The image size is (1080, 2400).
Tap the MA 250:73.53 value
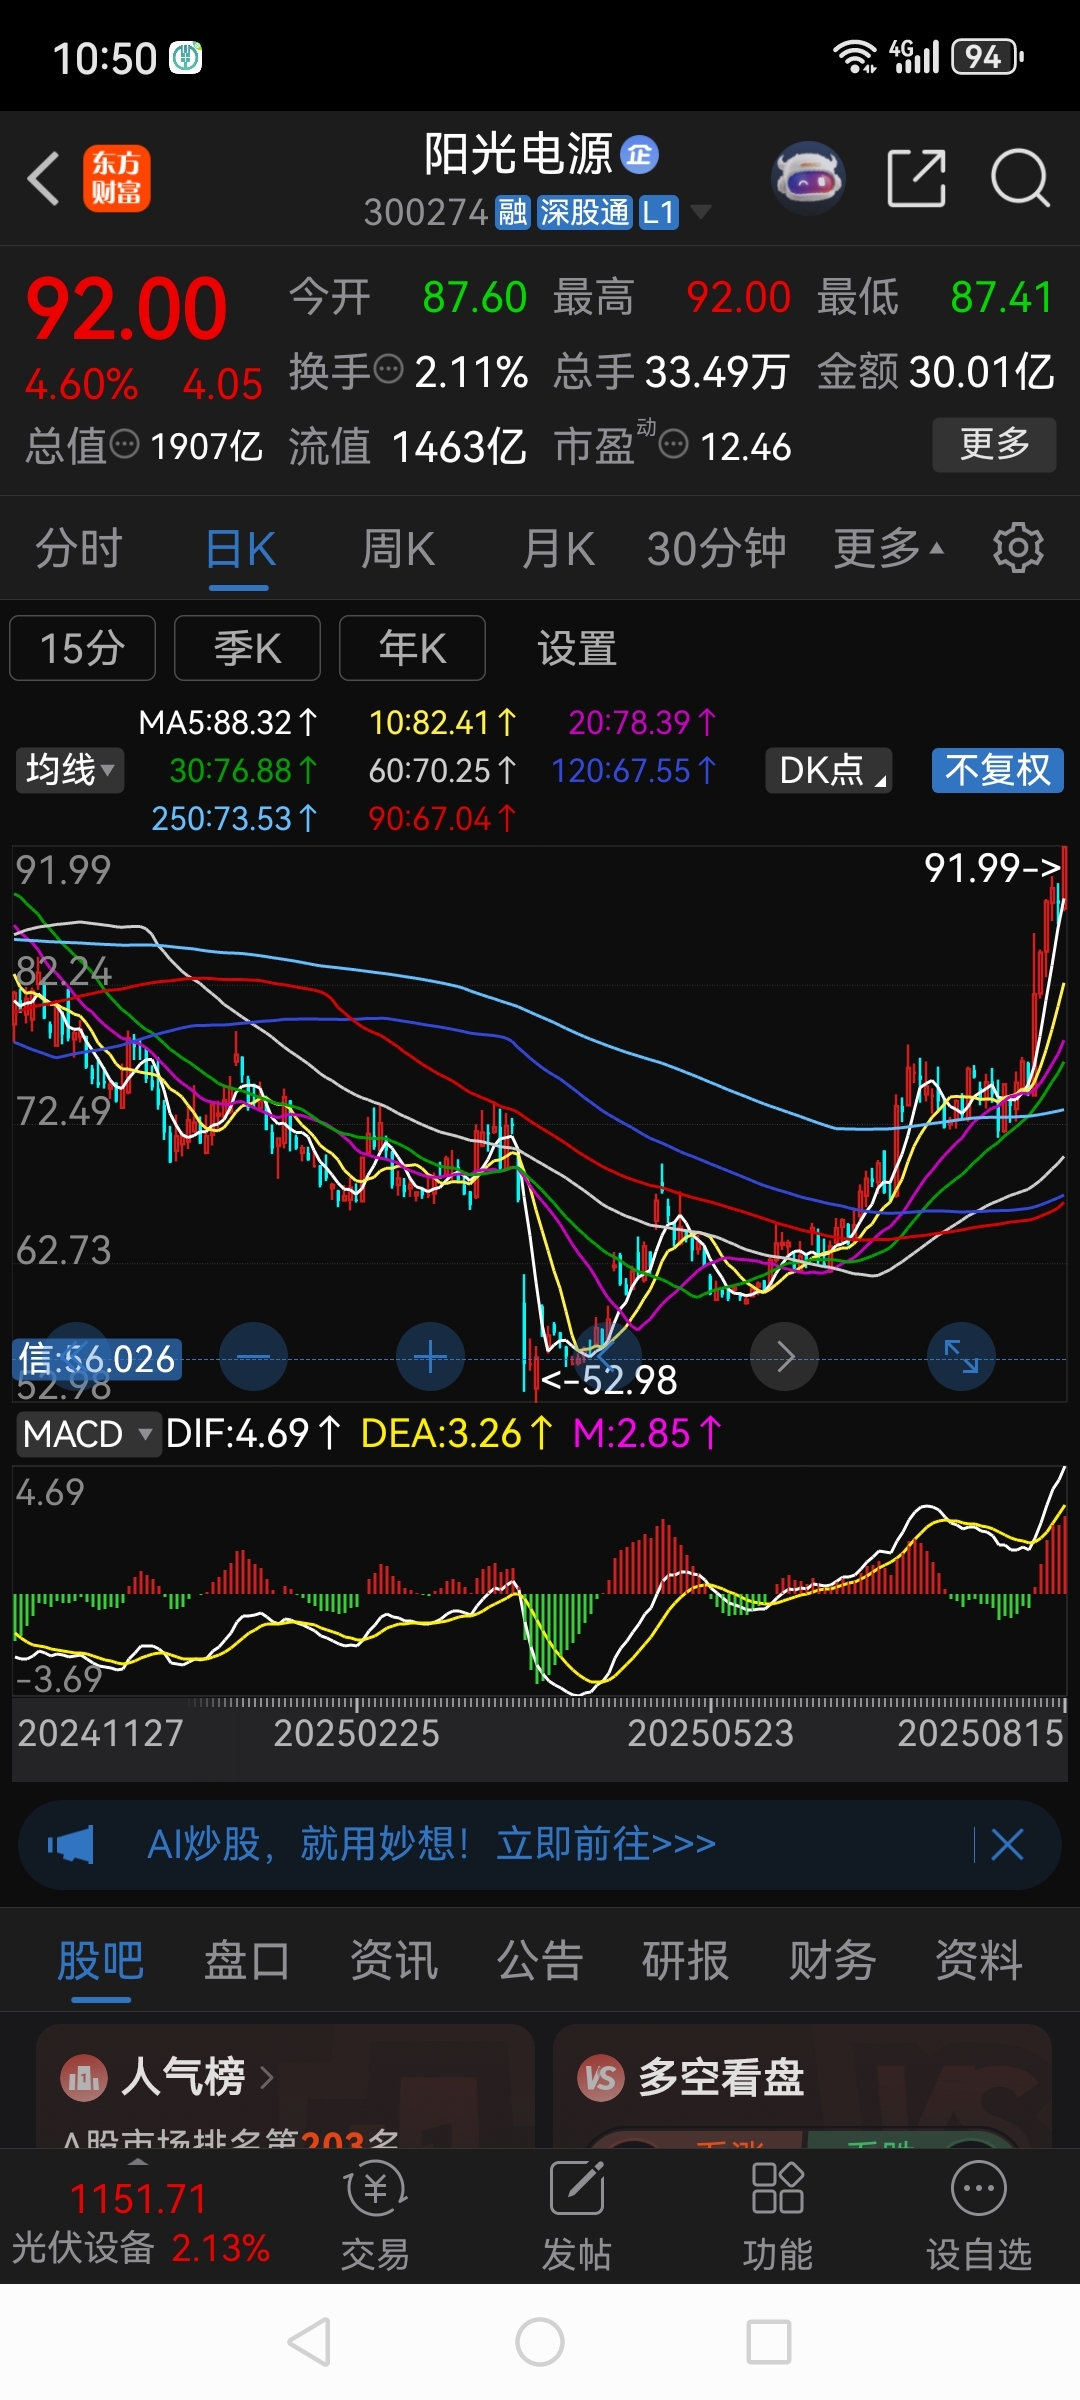pos(234,818)
